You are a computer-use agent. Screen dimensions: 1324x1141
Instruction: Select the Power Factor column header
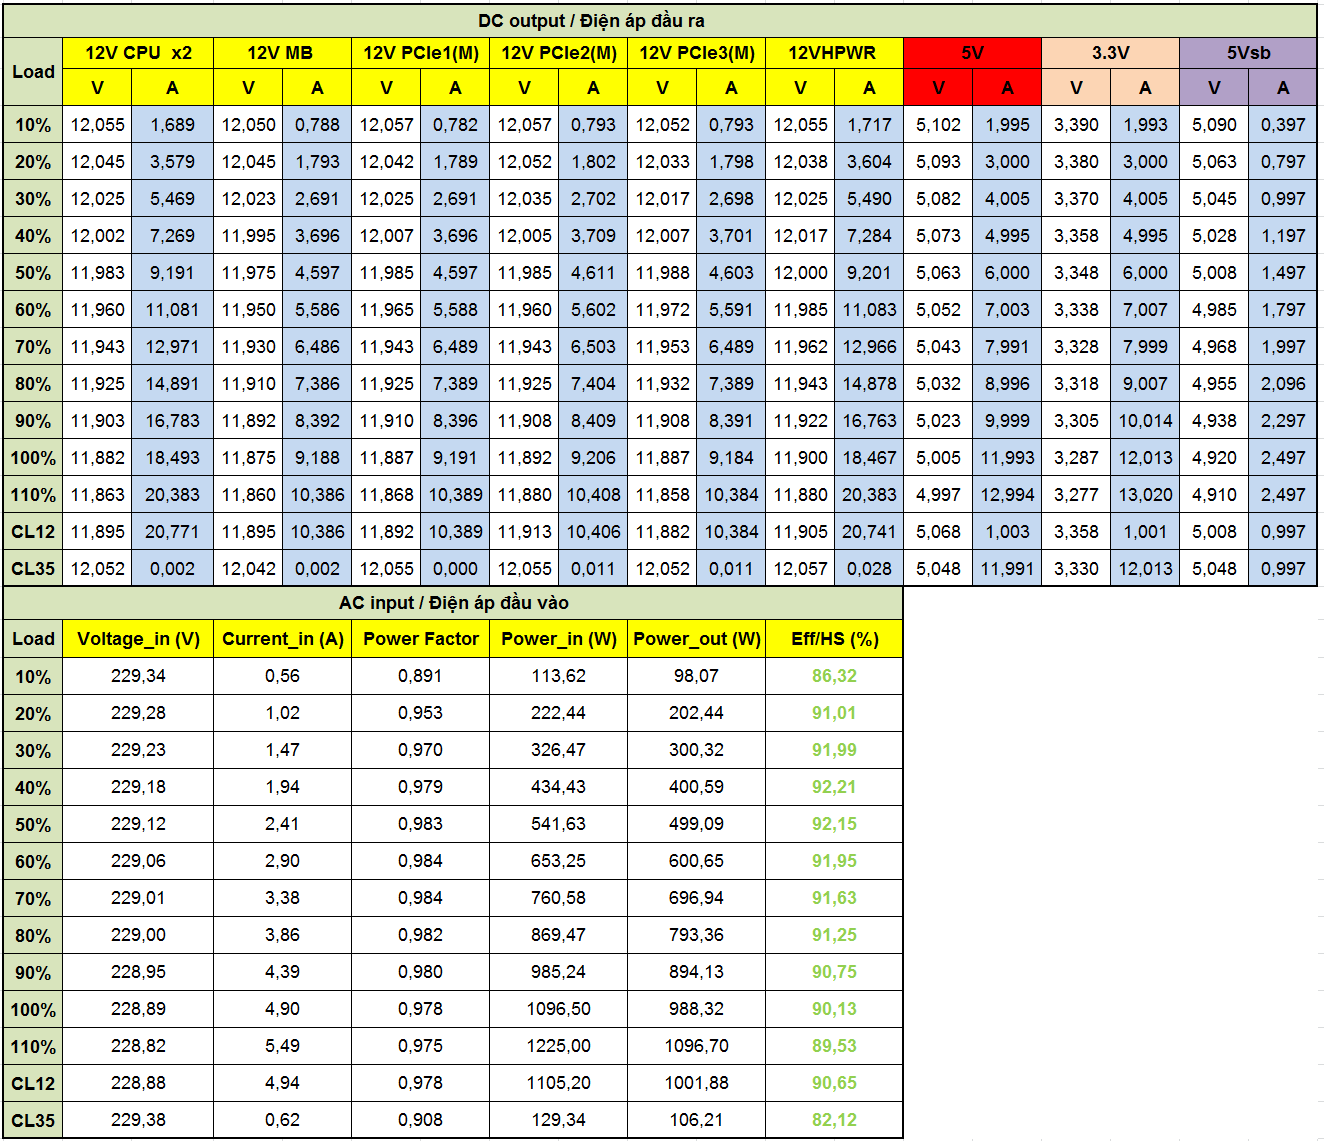click(x=420, y=639)
